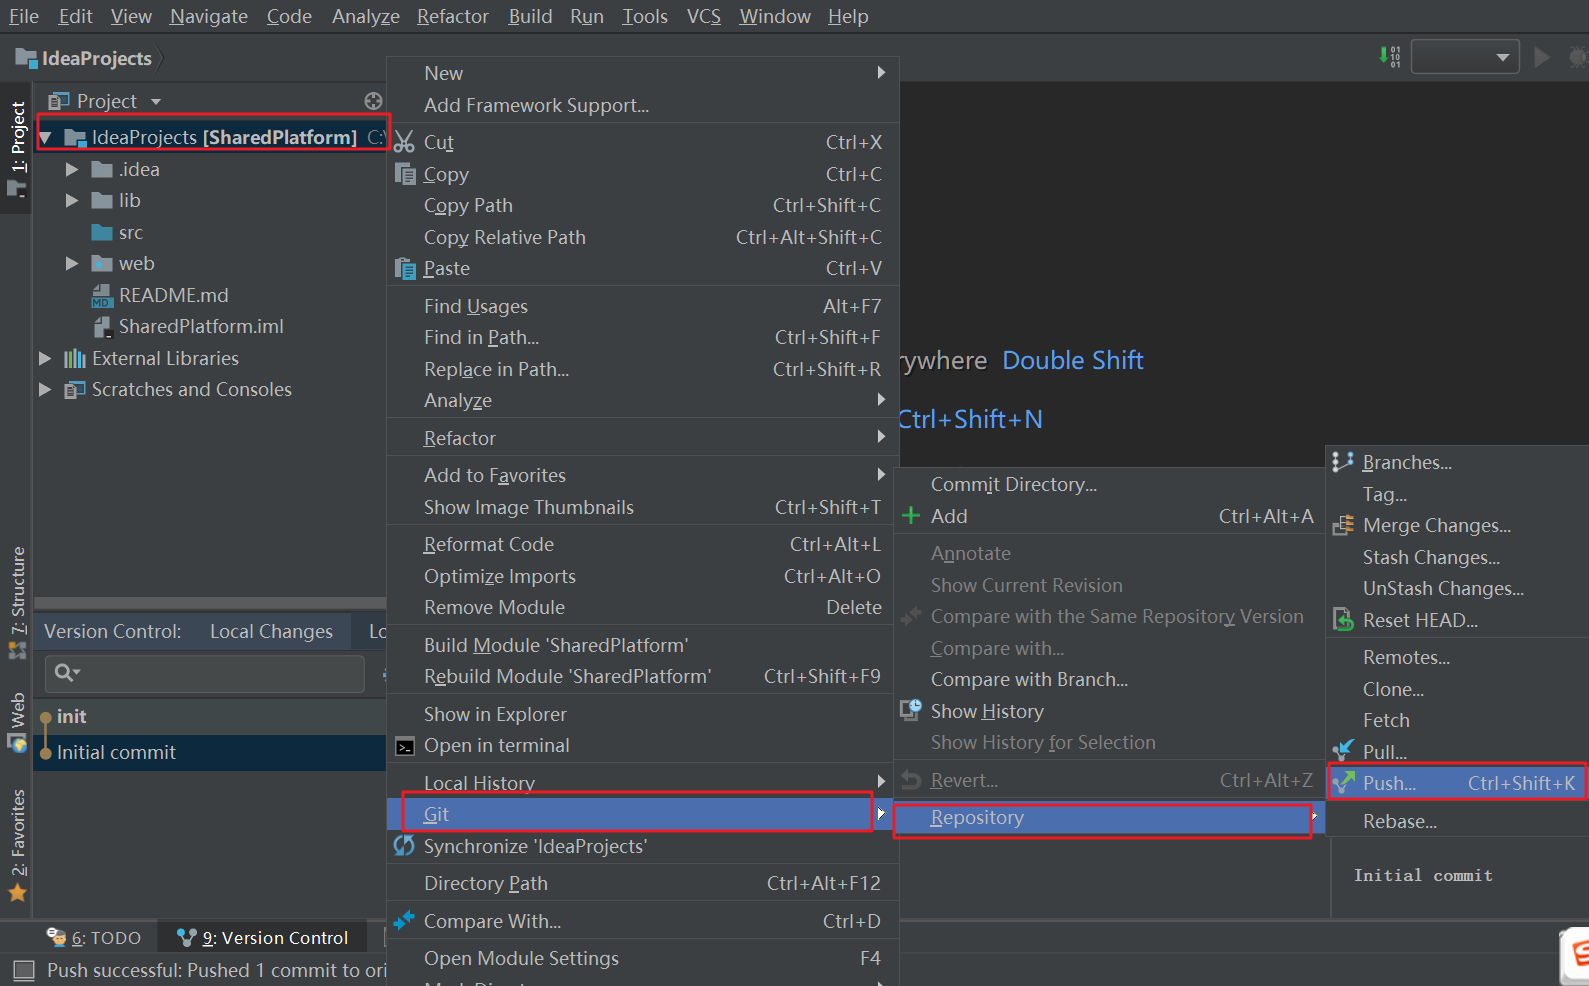This screenshot has width=1589, height=986.
Task: Click the status bar tool window square icon
Action: (x=24, y=970)
